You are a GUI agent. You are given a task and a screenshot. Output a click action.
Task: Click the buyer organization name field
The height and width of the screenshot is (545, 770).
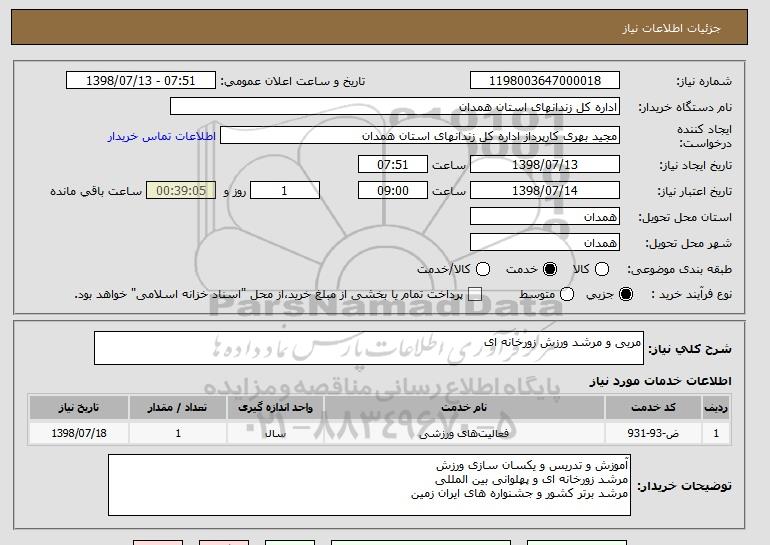[x=395, y=107]
